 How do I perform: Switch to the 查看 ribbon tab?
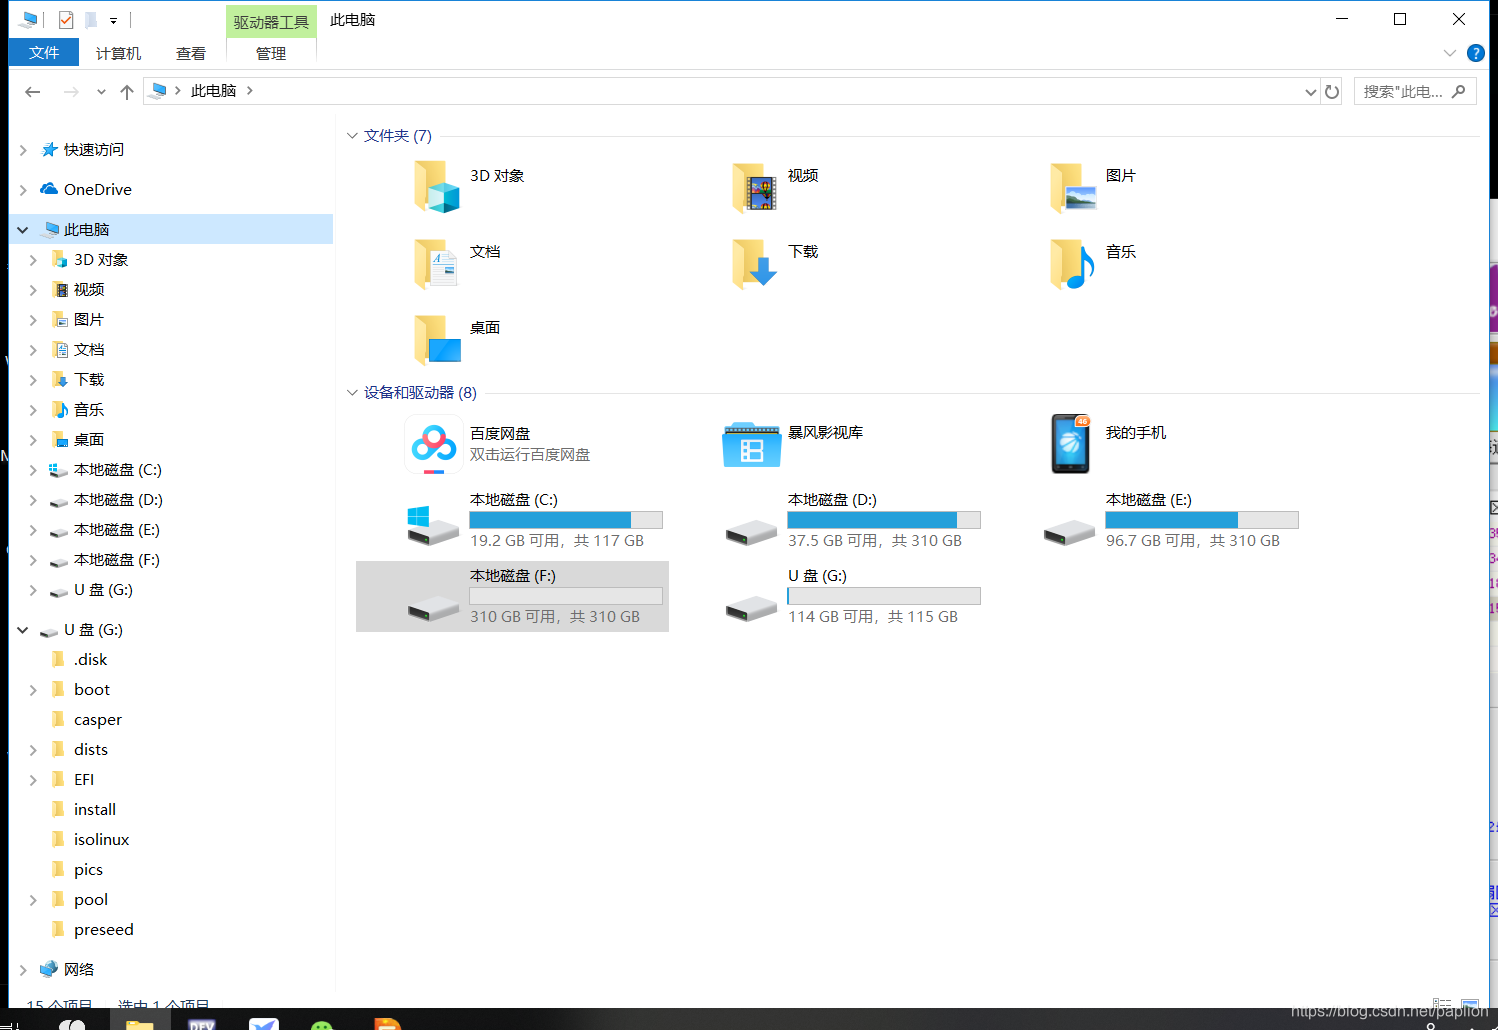click(191, 53)
